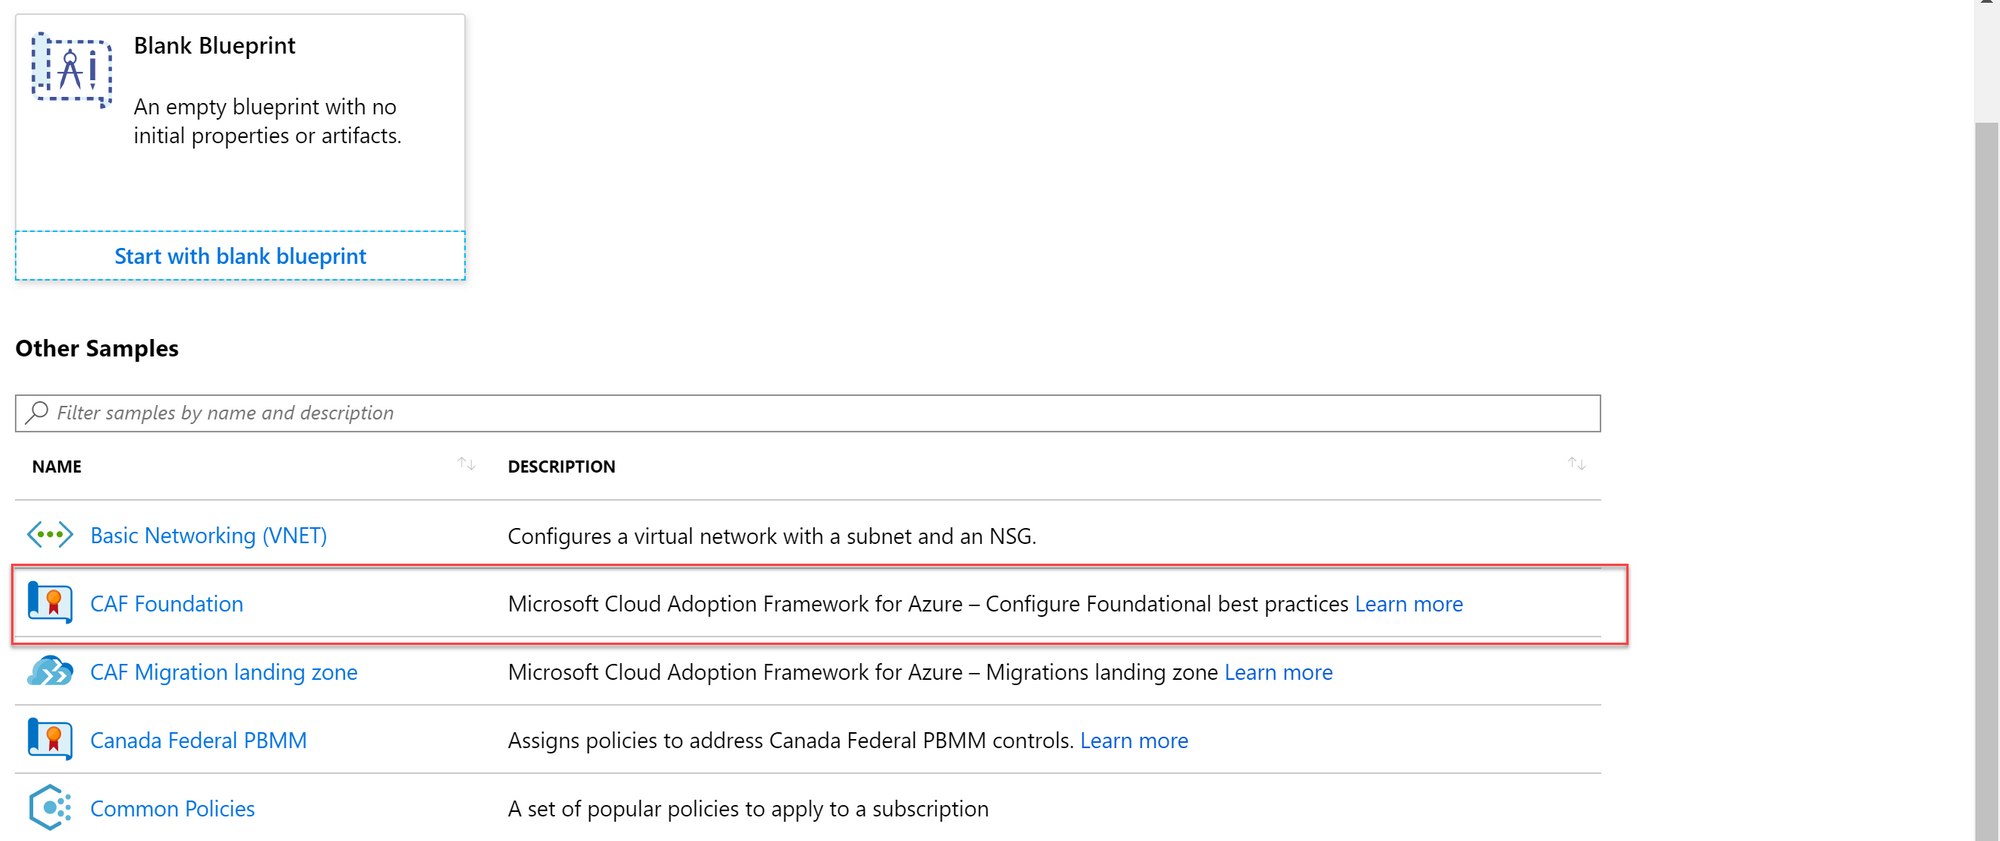
Task: Click the NAME column header
Action: [57, 467]
